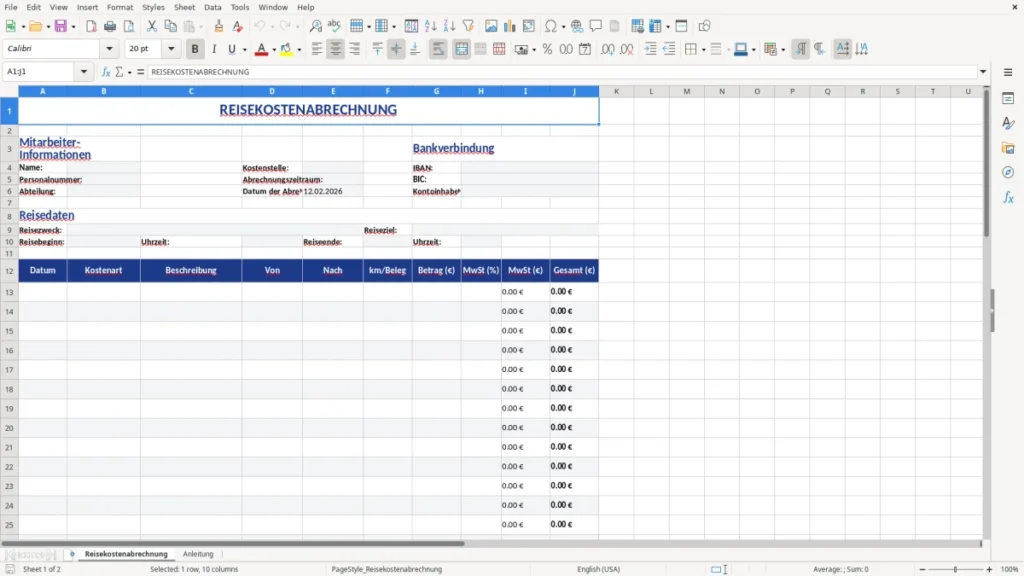Open the Borders dropdown arrow
This screenshot has height=576, width=1024.
pos(703,50)
